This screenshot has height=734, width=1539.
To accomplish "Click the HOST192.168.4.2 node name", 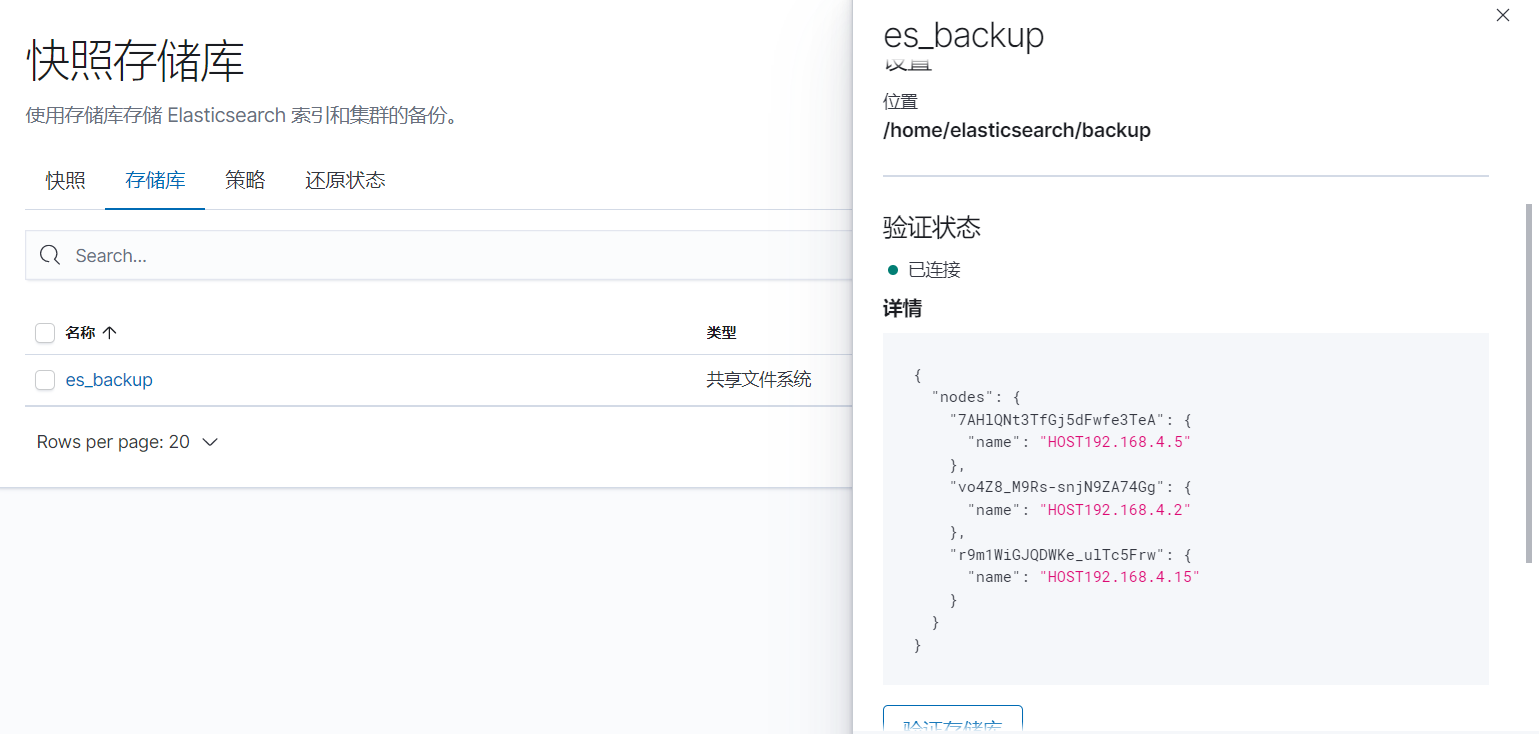I will [x=1116, y=510].
